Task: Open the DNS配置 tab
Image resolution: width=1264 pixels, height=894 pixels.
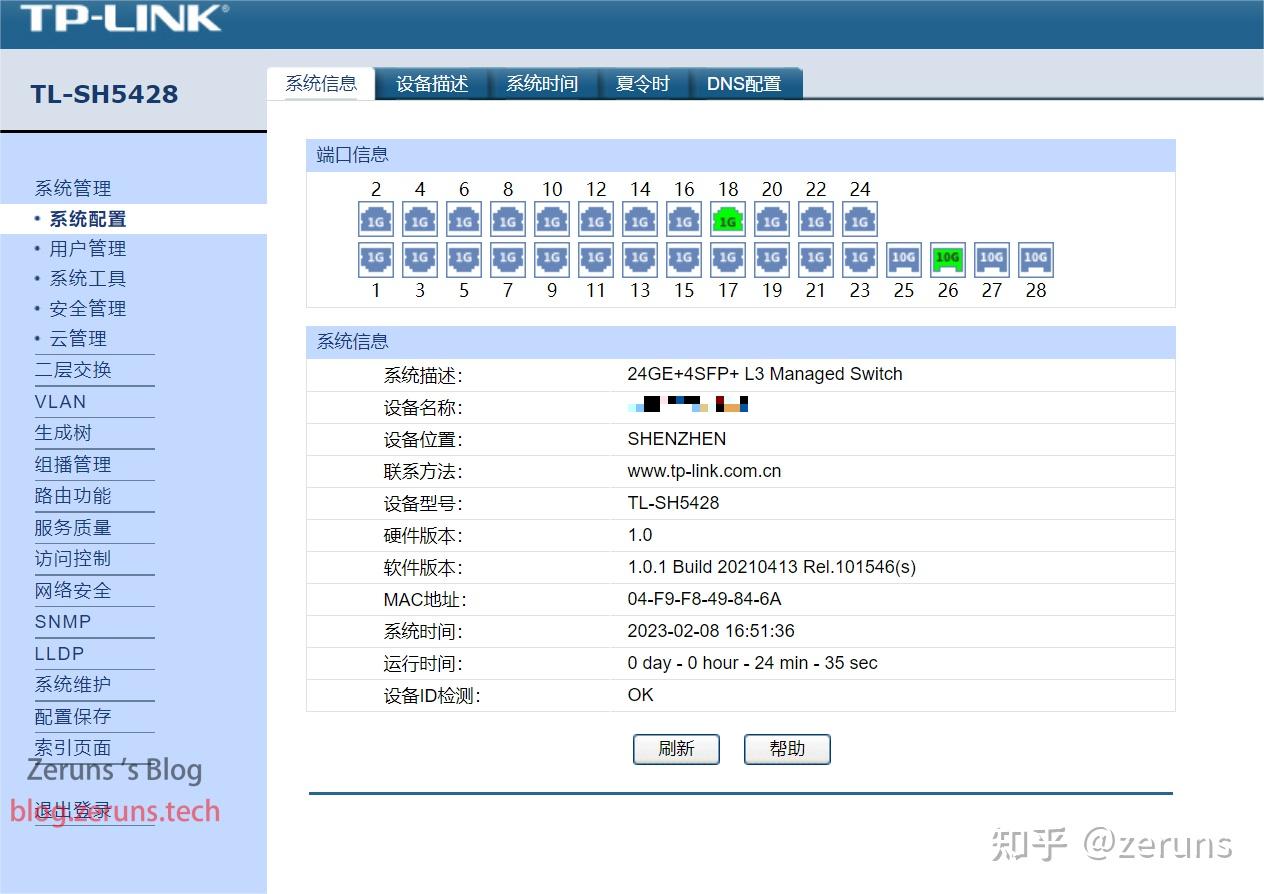Action: coord(744,84)
